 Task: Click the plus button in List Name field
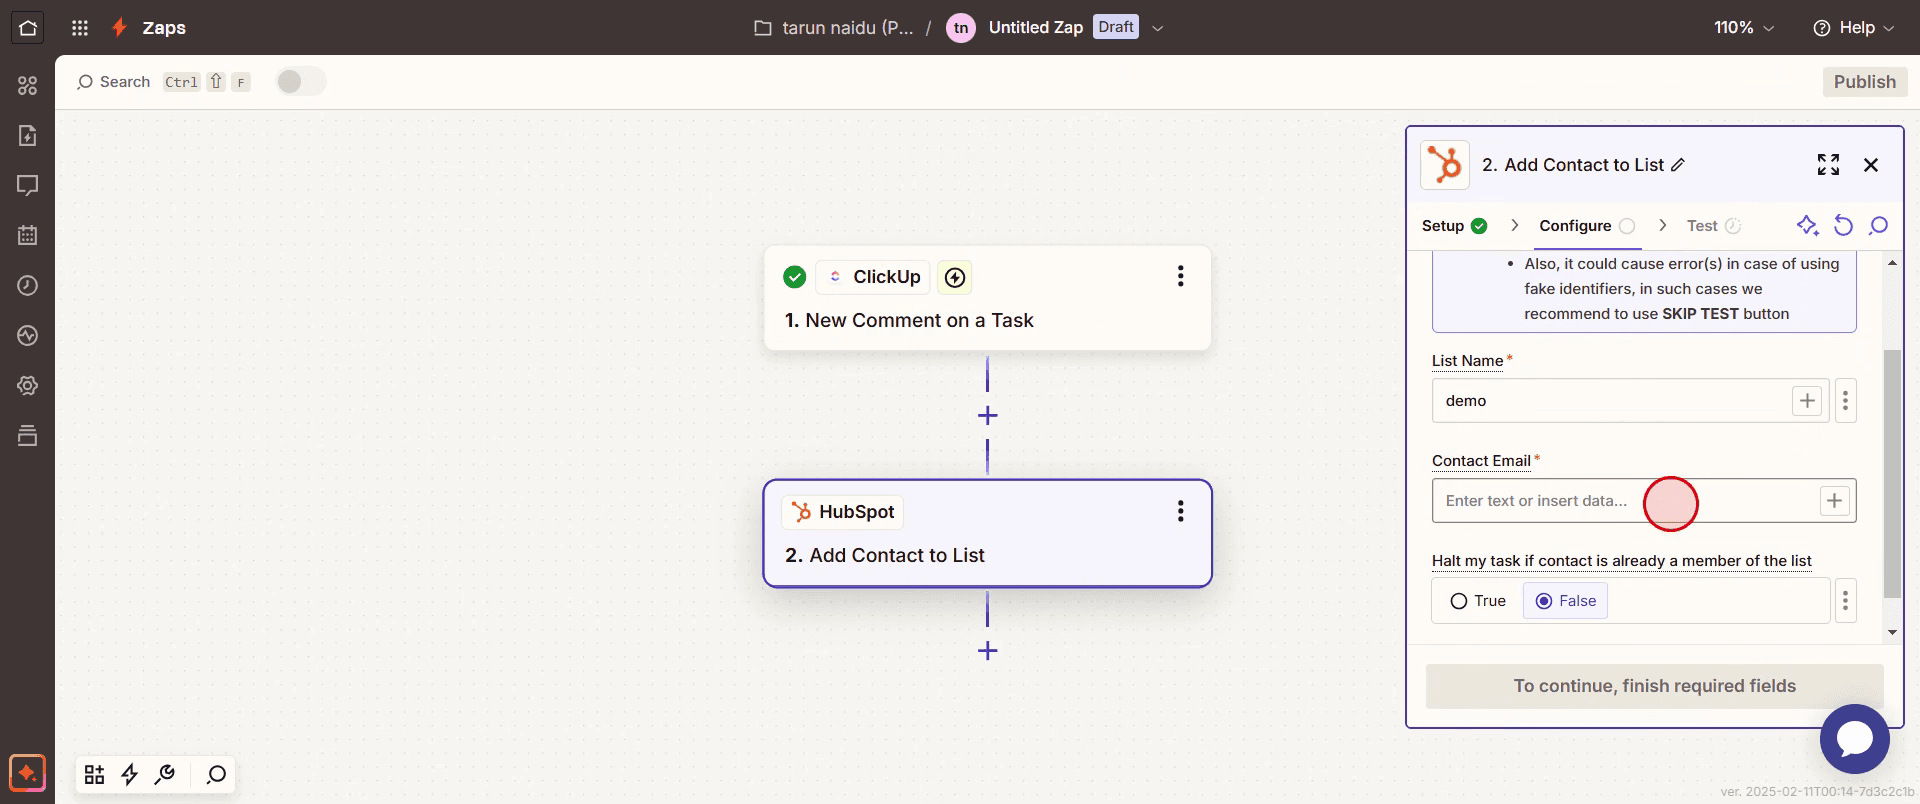click(1807, 401)
